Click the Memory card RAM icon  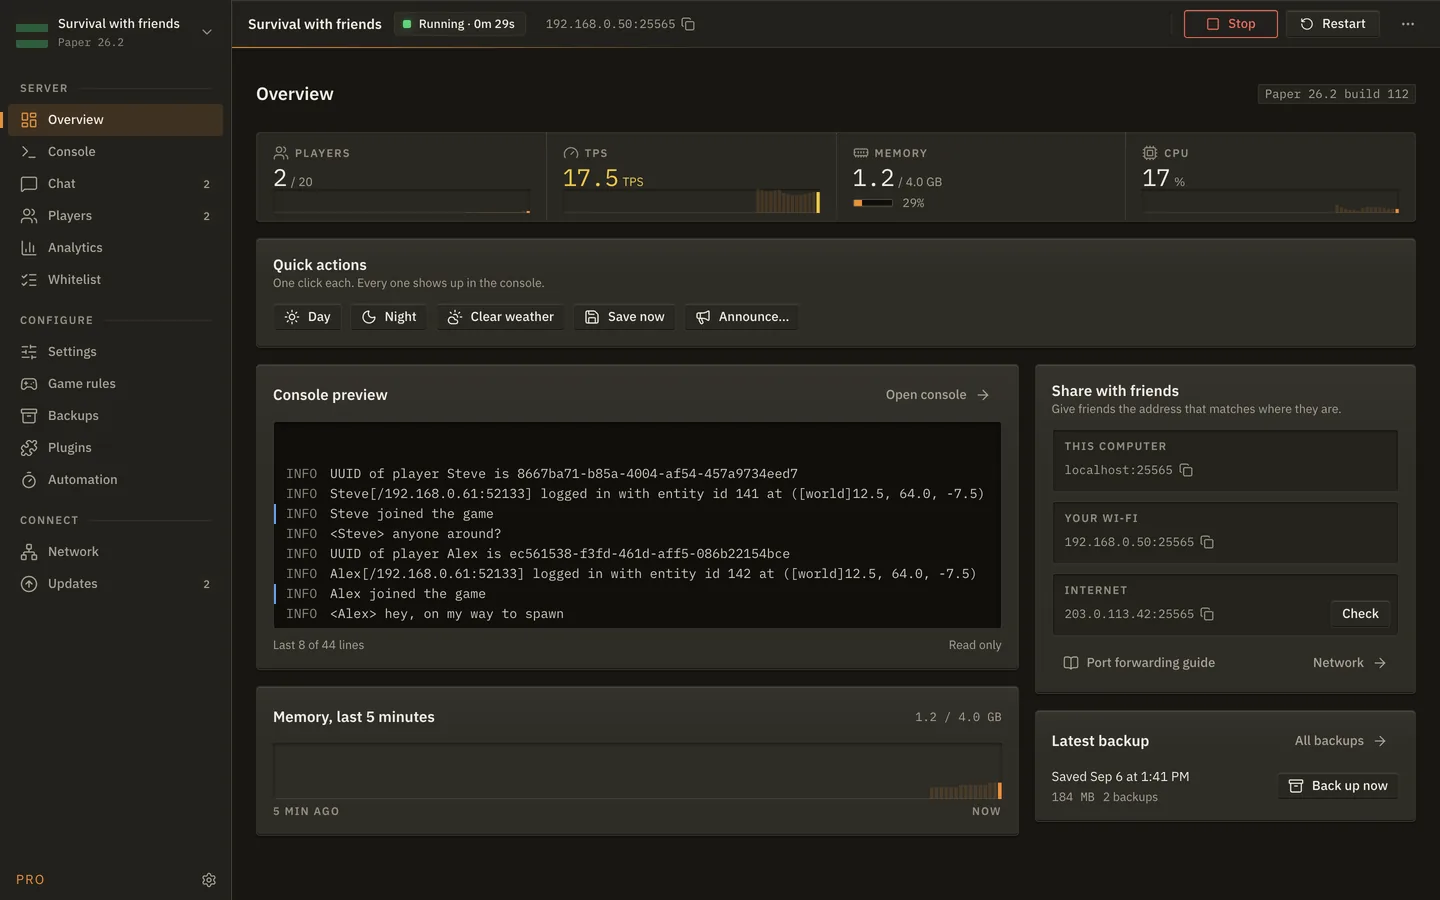861,153
